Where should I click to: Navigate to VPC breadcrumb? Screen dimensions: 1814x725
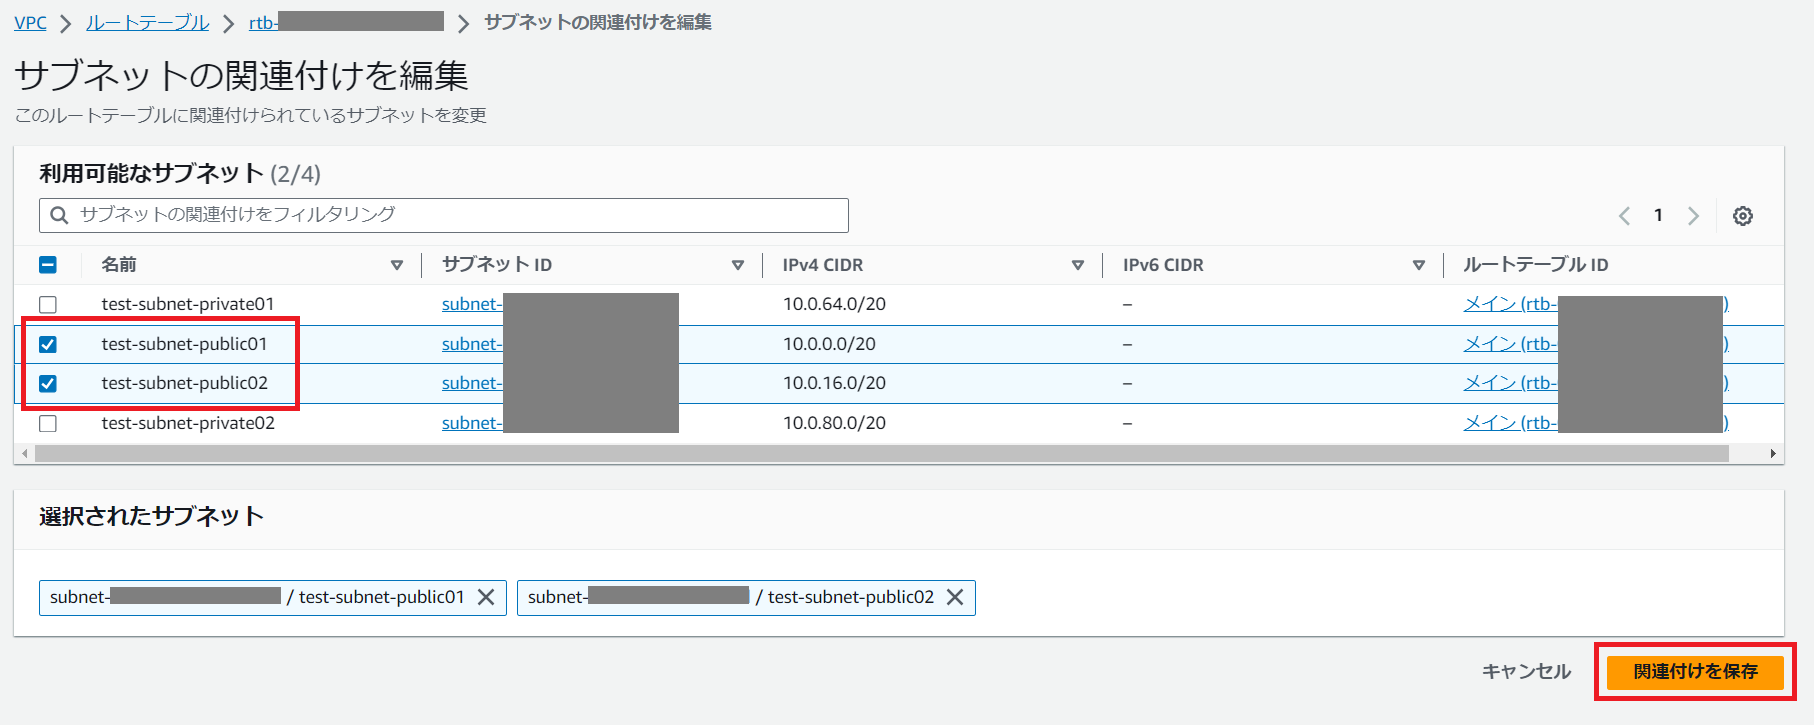pyautogui.click(x=30, y=22)
